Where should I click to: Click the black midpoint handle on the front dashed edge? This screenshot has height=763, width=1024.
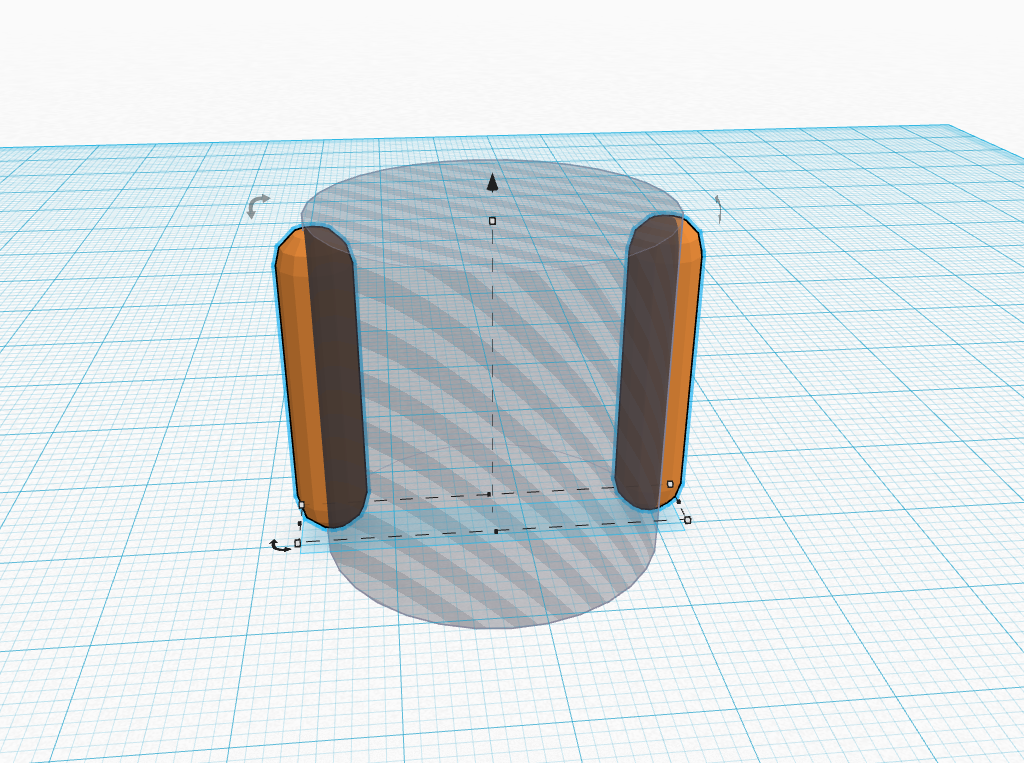point(496,532)
